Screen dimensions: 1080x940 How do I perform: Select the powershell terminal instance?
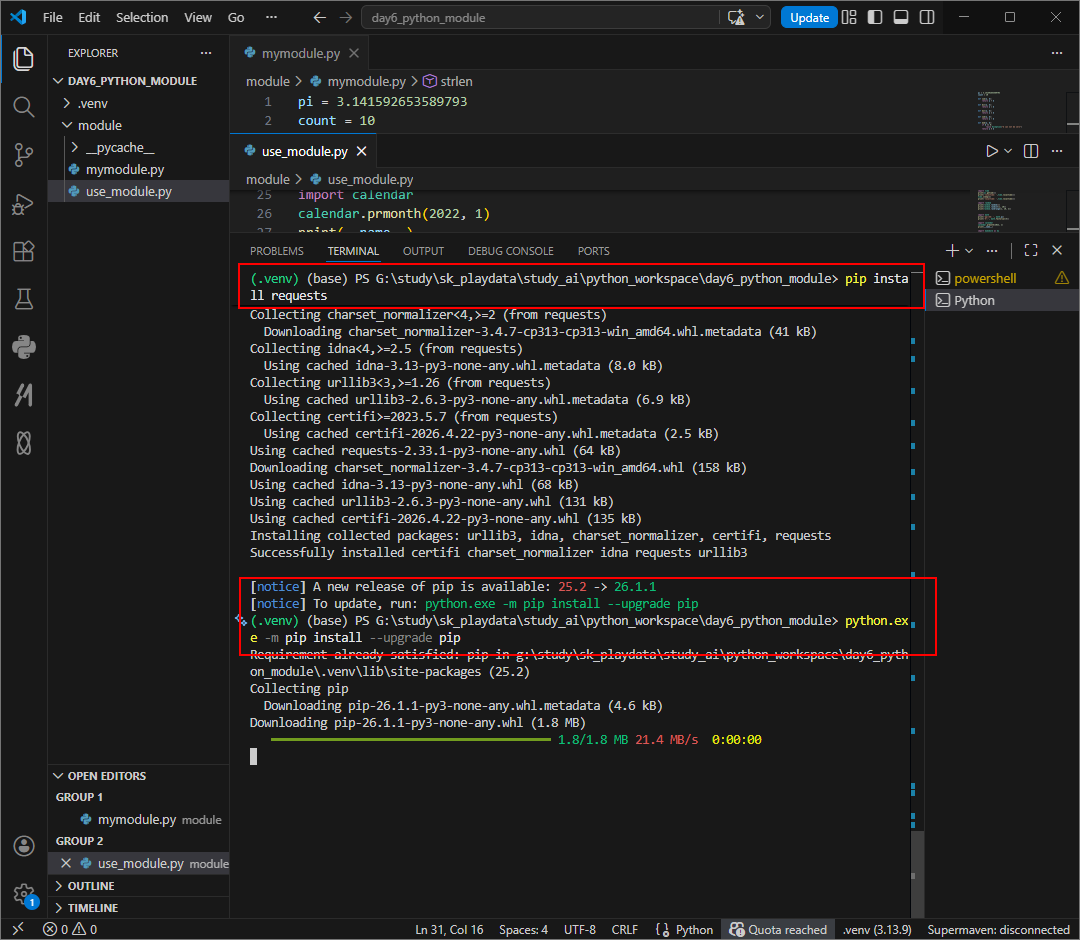coord(1002,278)
